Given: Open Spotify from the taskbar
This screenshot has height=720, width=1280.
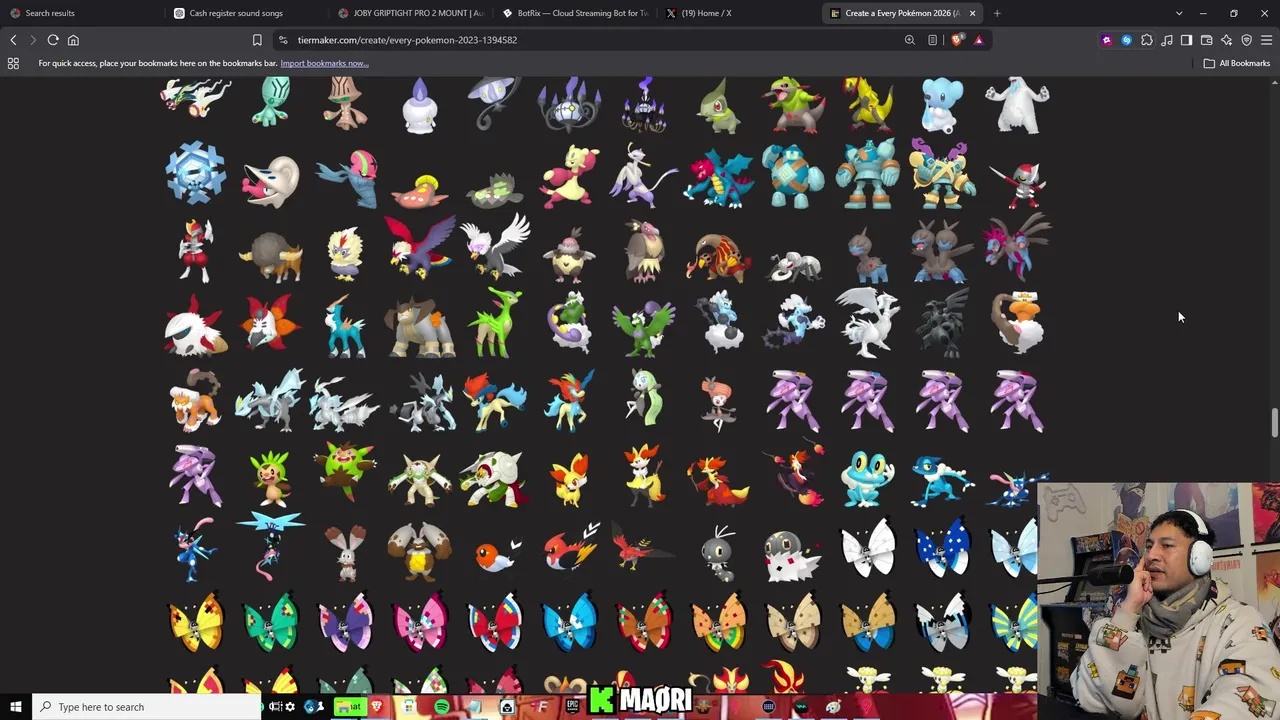Looking at the screenshot, I should point(441,707).
